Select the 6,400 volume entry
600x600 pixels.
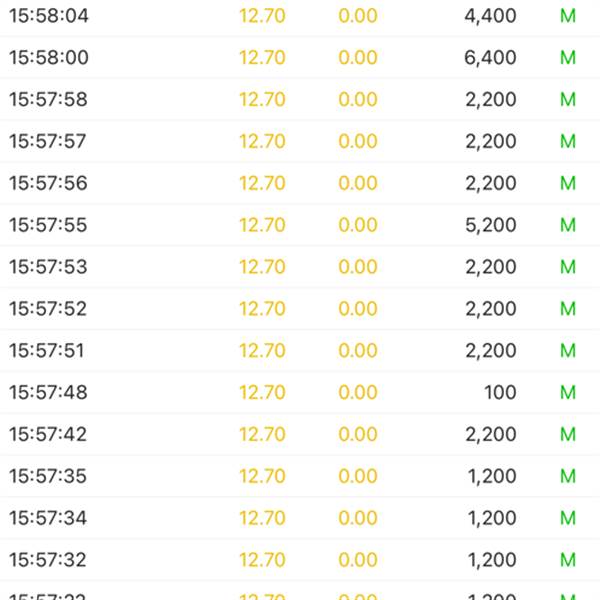pos(490,58)
